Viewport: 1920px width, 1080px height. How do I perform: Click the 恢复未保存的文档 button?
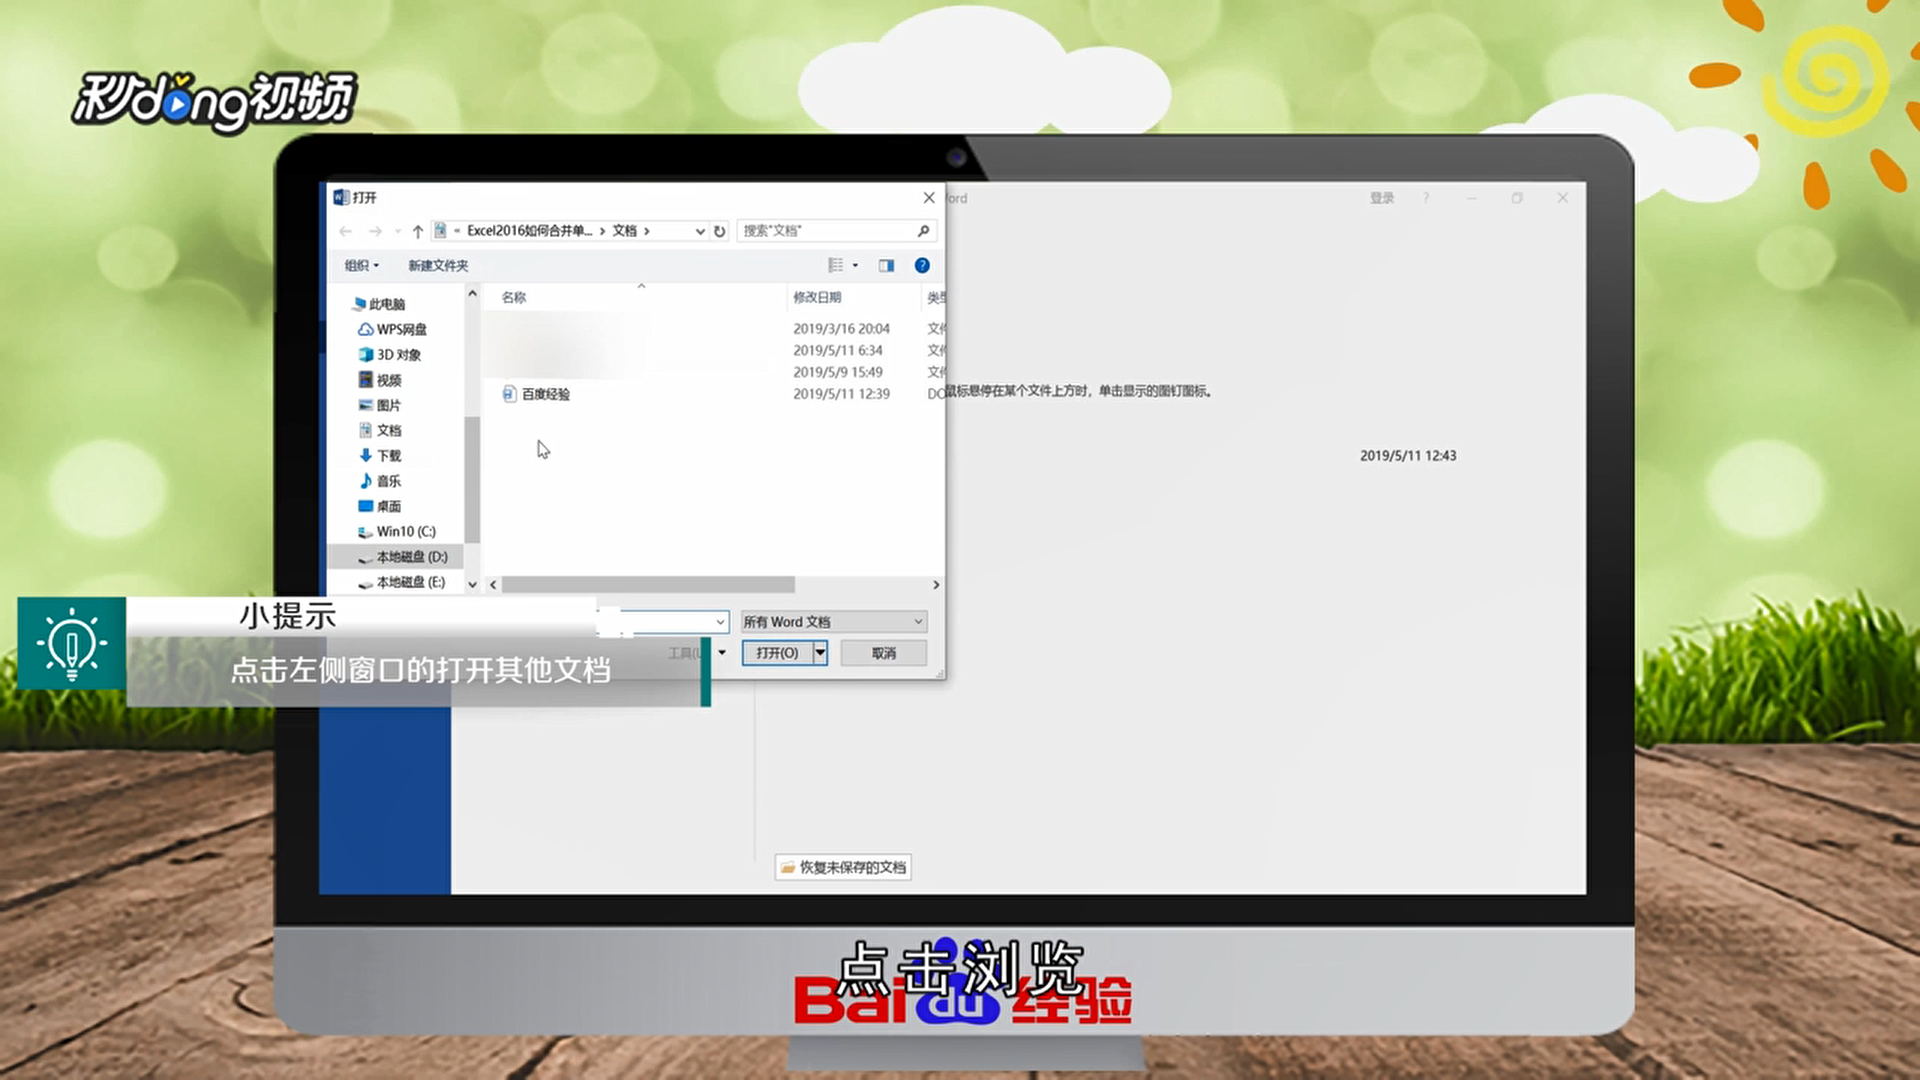coord(843,867)
